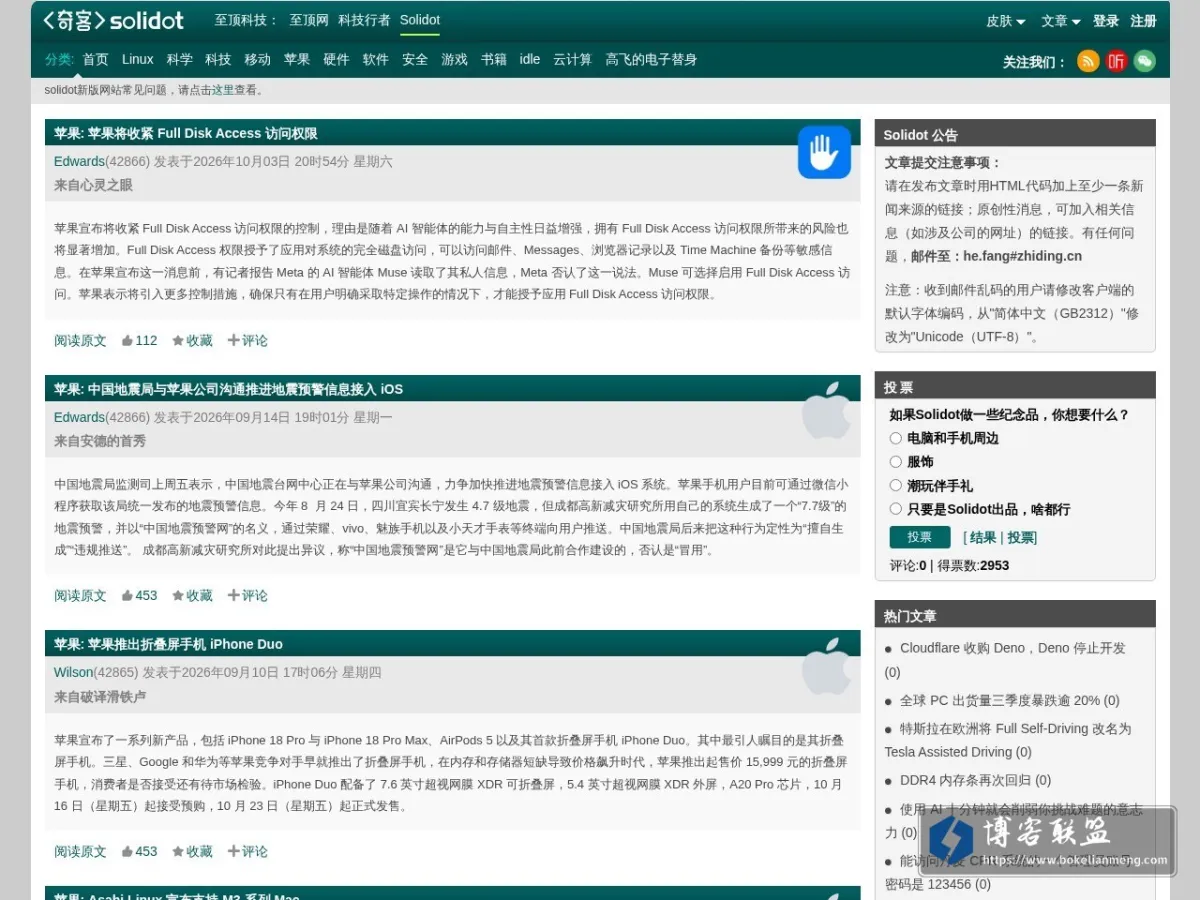The width and height of the screenshot is (1200, 900).
Task: Open the 硬件 category
Action: (x=336, y=59)
